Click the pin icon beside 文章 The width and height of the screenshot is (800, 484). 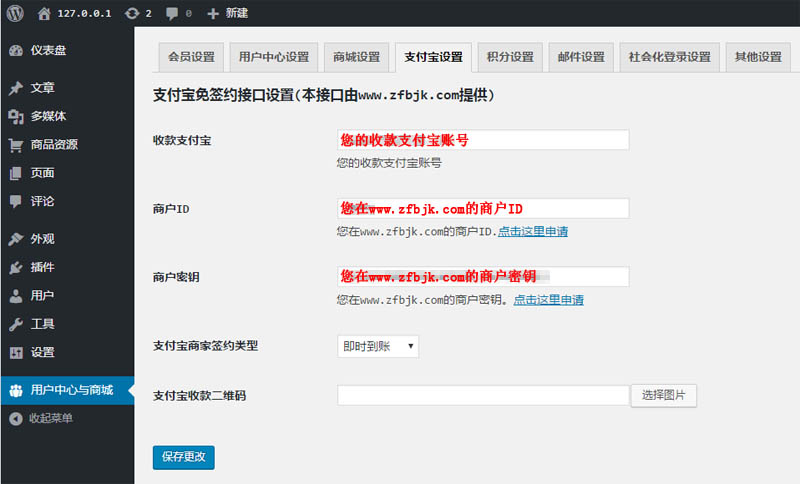[x=16, y=88]
